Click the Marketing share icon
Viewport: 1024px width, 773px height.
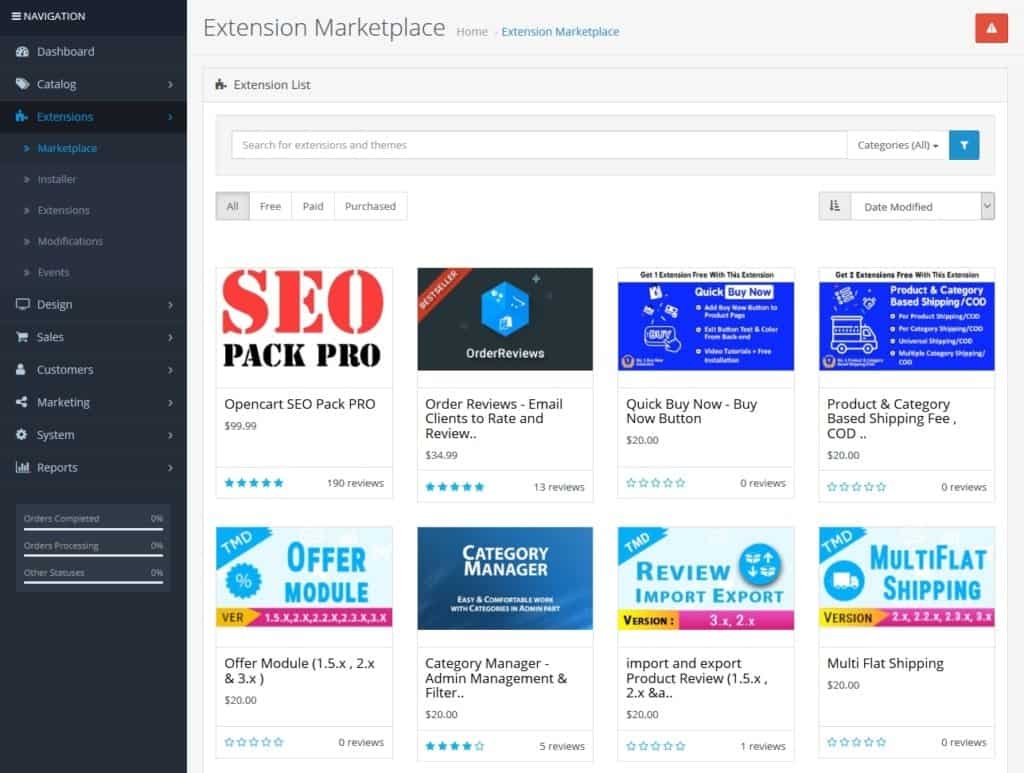22,402
